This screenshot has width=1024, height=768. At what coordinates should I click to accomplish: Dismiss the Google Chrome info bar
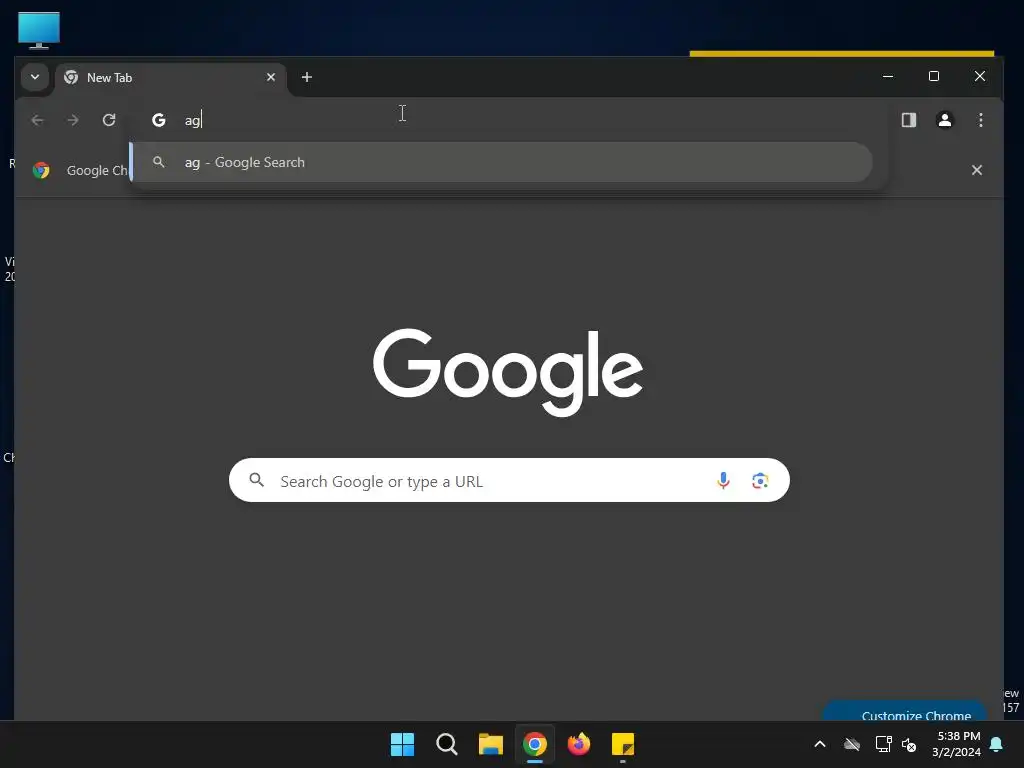pyautogui.click(x=976, y=170)
